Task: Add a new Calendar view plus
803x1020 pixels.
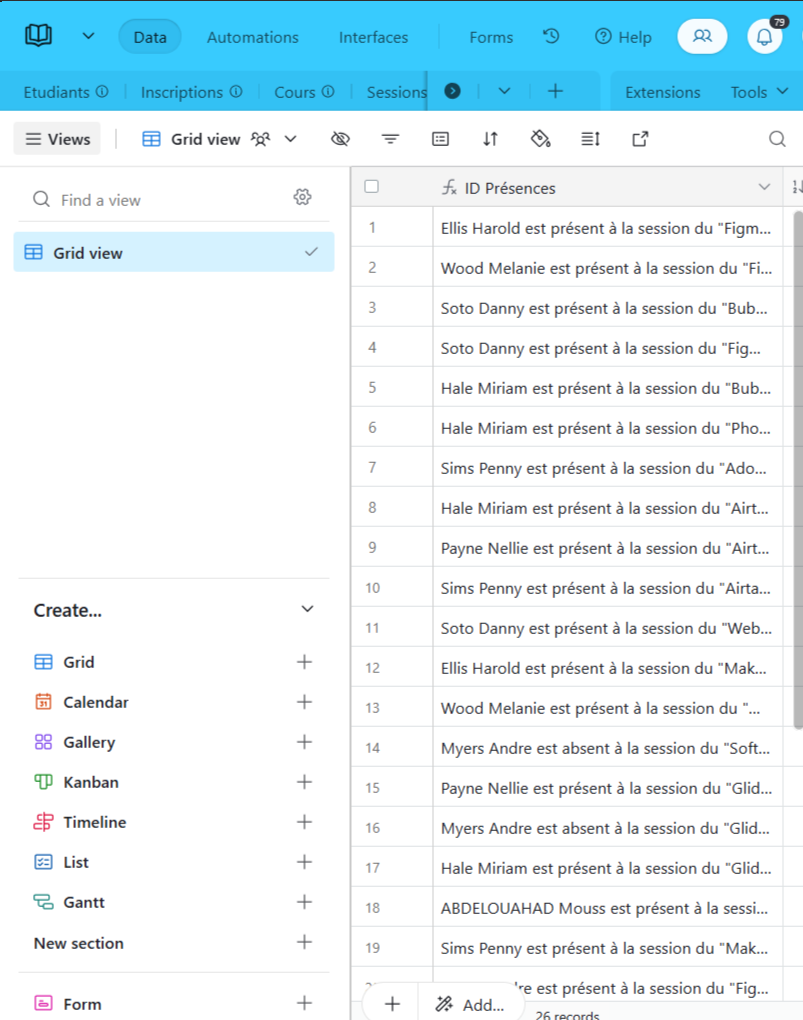Action: coord(305,702)
